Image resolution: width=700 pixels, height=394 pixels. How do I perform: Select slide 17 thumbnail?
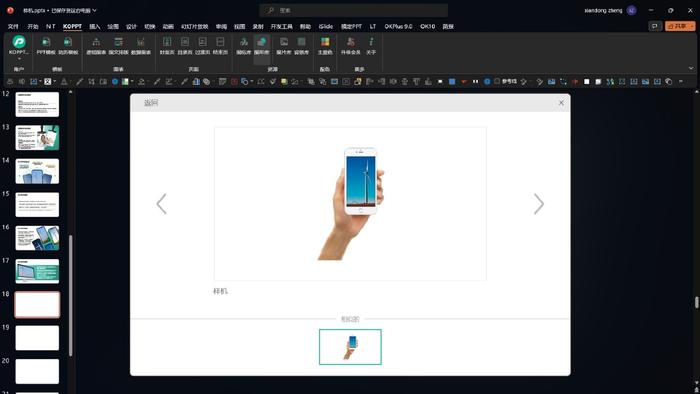click(x=37, y=271)
